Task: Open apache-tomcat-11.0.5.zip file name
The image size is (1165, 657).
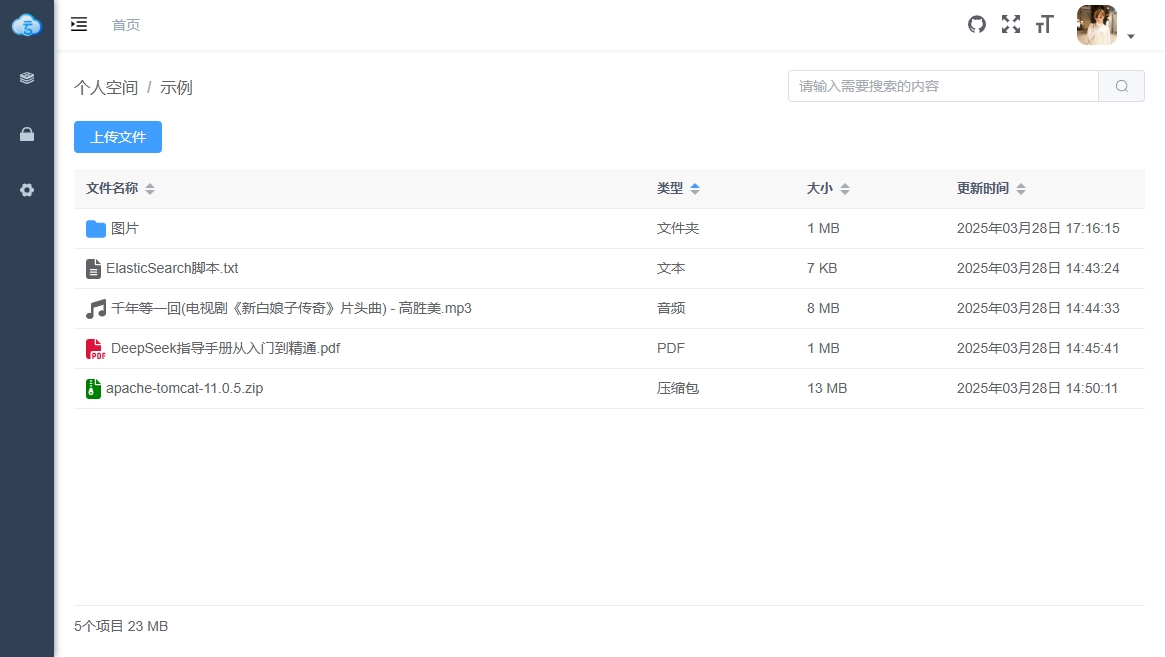Action: (184, 389)
